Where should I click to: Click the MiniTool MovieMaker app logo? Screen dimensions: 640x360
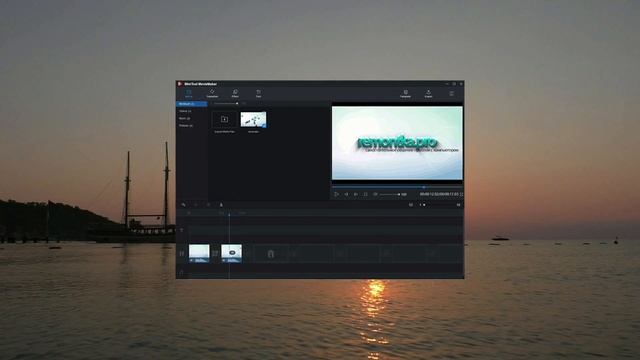[x=180, y=84]
